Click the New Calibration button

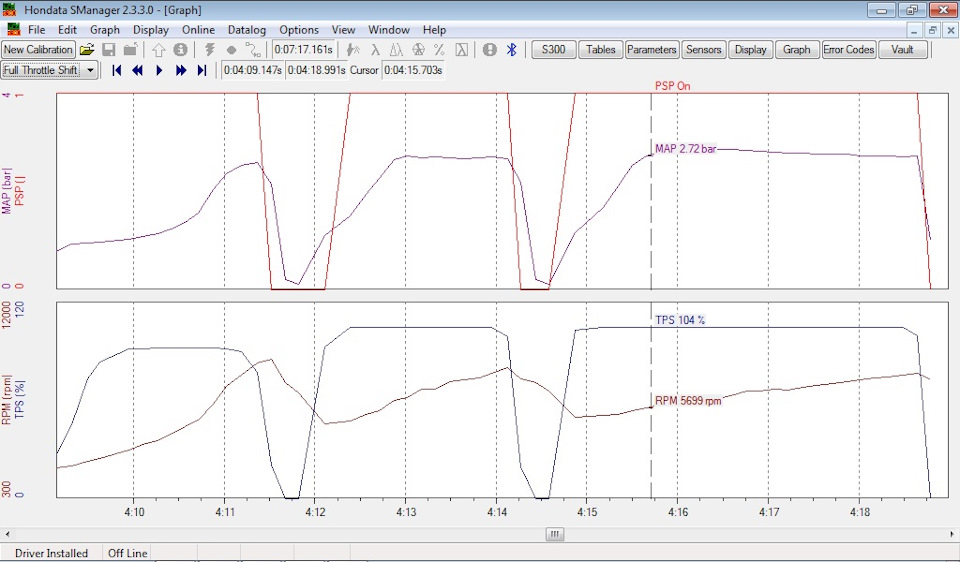[x=38, y=50]
